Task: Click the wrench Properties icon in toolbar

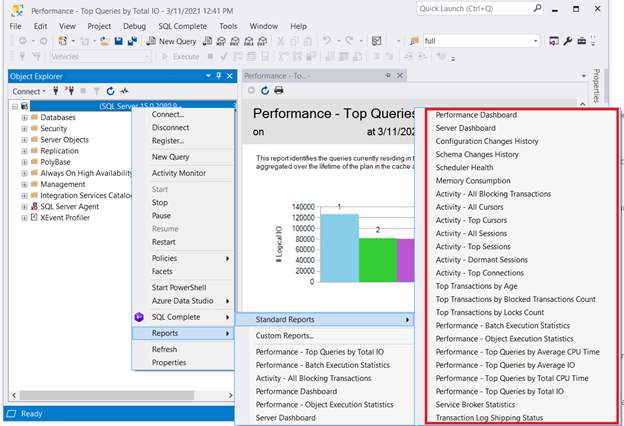Action: click(568, 41)
